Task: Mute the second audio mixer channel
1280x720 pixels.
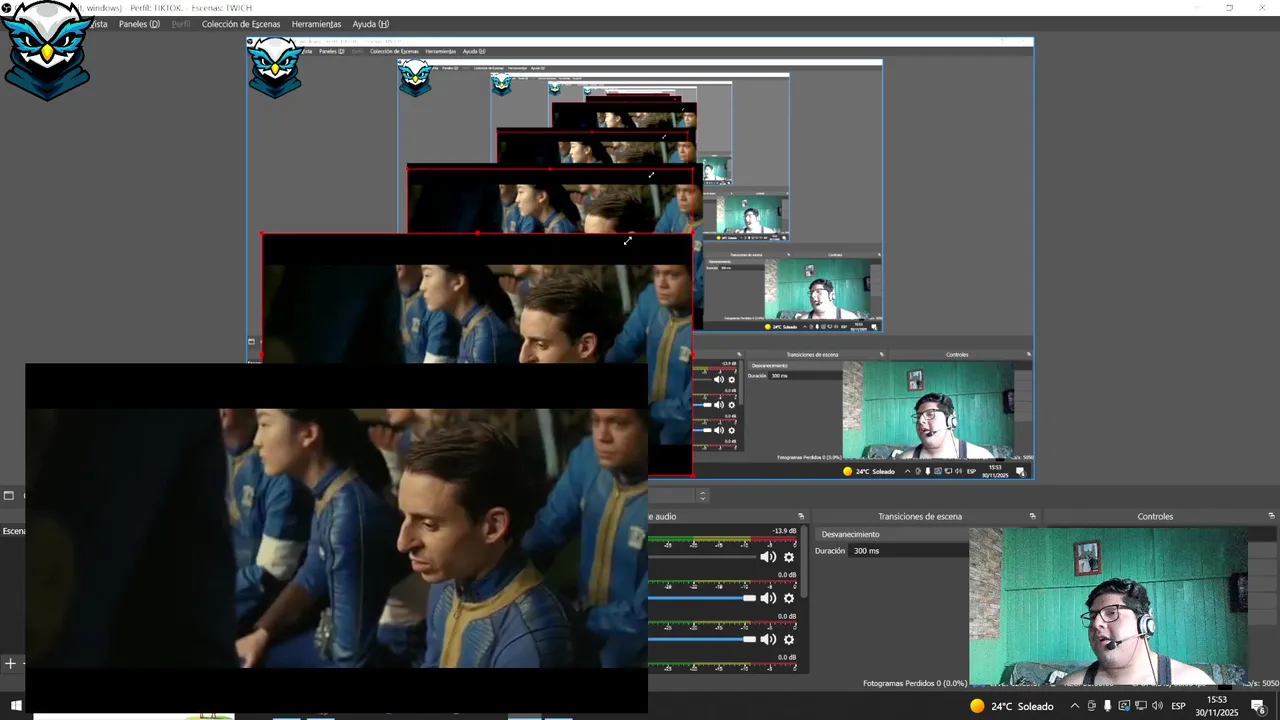Action: pos(768,598)
